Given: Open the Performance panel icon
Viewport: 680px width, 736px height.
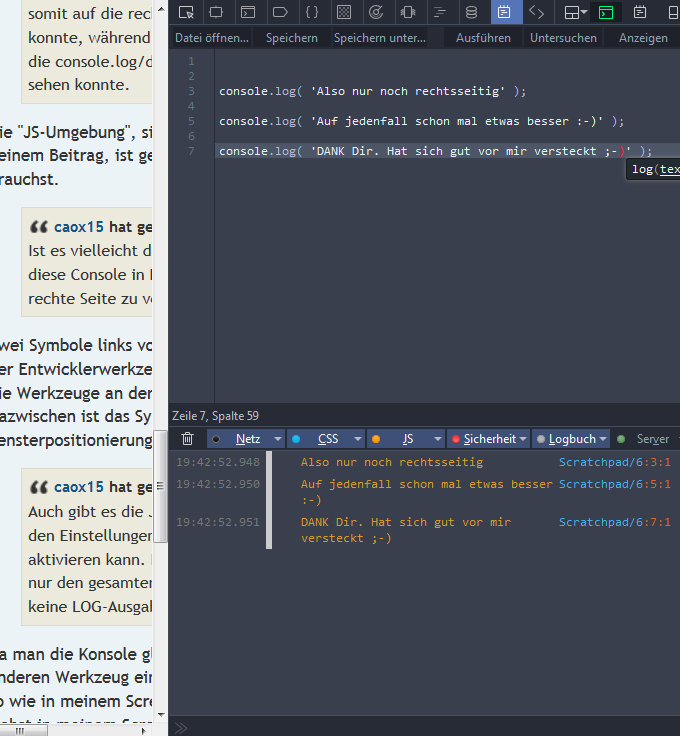Looking at the screenshot, I should (376, 12).
